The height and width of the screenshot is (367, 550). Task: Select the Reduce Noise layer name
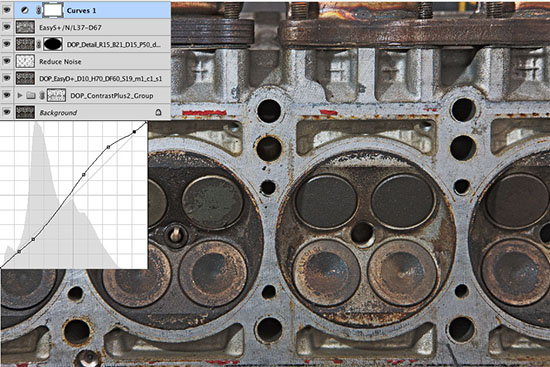coord(60,62)
